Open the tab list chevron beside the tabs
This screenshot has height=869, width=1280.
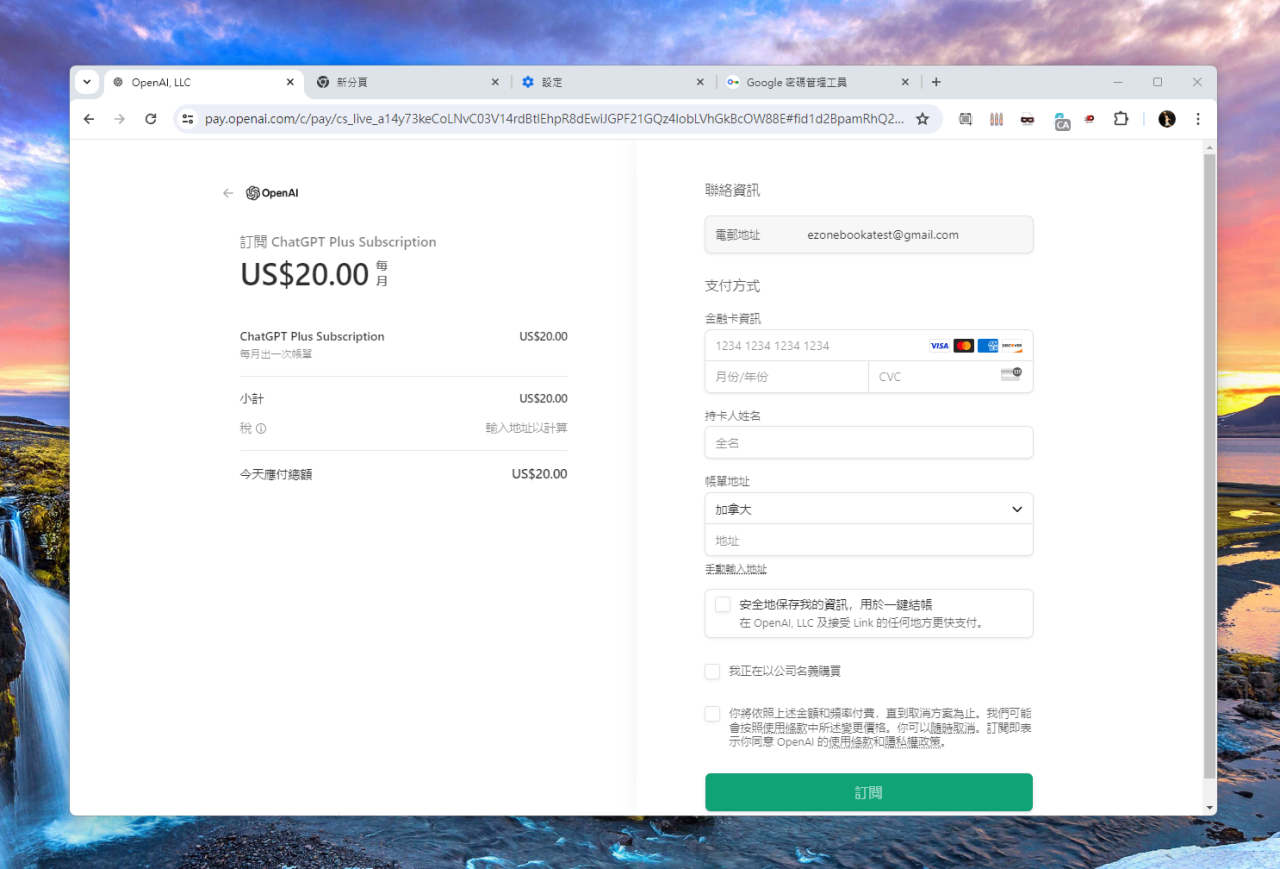click(x=87, y=81)
